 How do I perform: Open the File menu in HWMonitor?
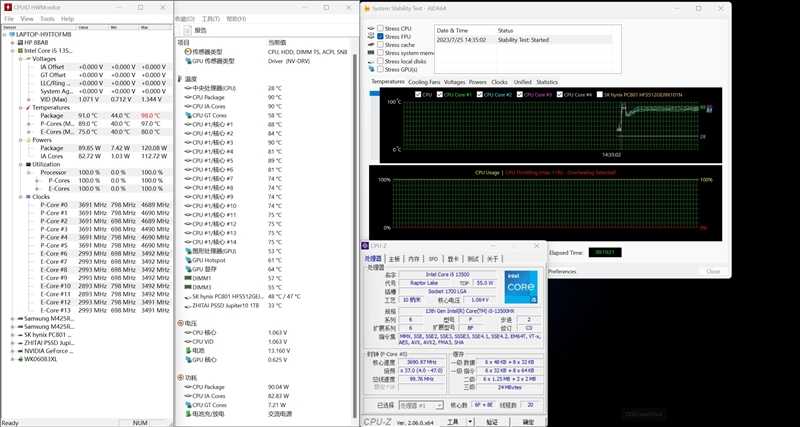(x=9, y=19)
